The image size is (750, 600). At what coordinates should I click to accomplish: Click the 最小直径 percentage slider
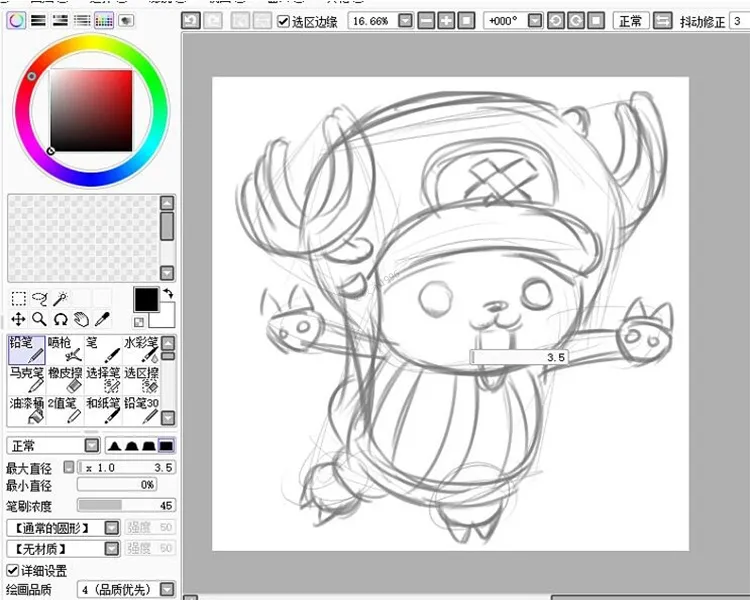pyautogui.click(x=117, y=485)
